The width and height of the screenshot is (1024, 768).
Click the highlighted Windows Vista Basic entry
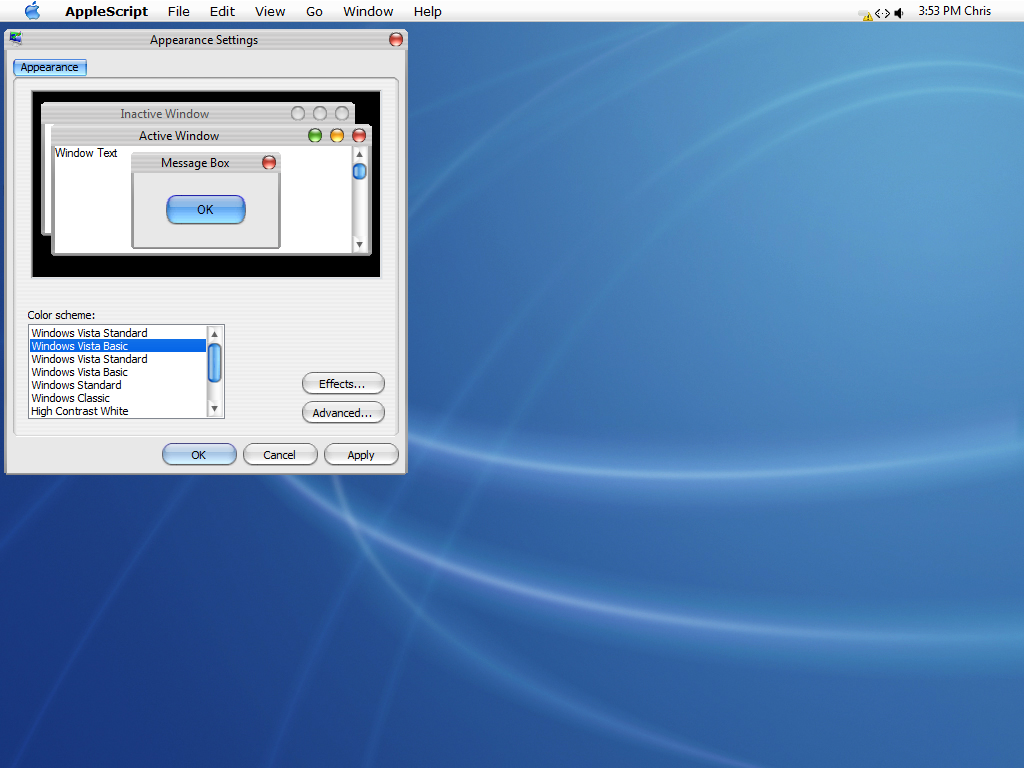click(118, 346)
